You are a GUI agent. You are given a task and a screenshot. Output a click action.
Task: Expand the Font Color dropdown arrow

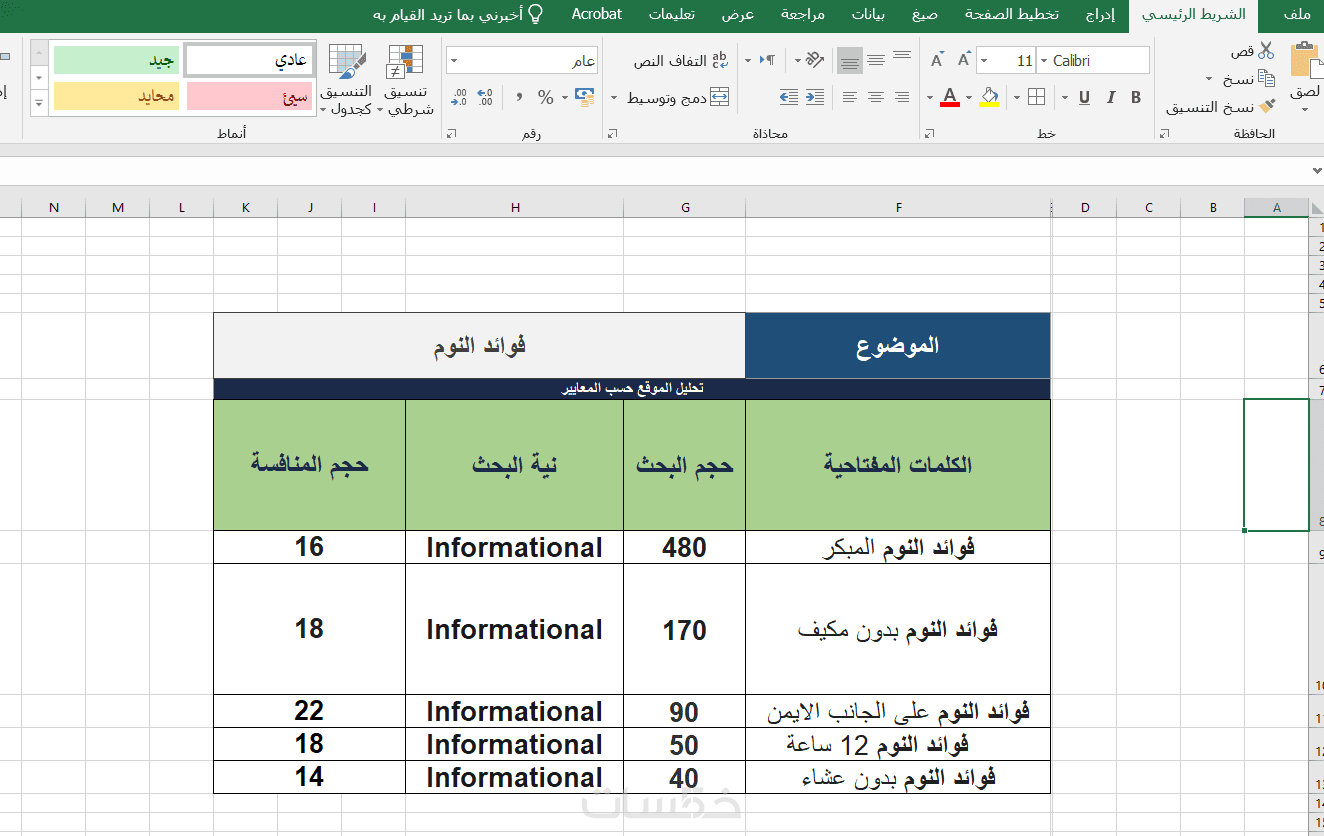(930, 97)
